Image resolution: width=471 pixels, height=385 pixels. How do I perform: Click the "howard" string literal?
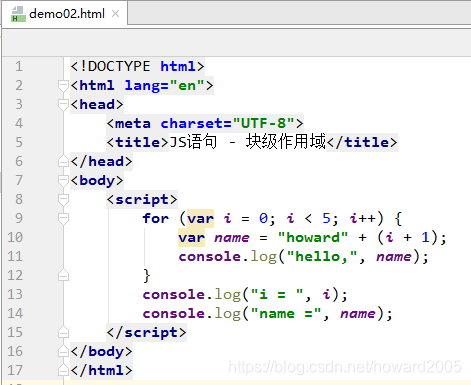click(313, 238)
